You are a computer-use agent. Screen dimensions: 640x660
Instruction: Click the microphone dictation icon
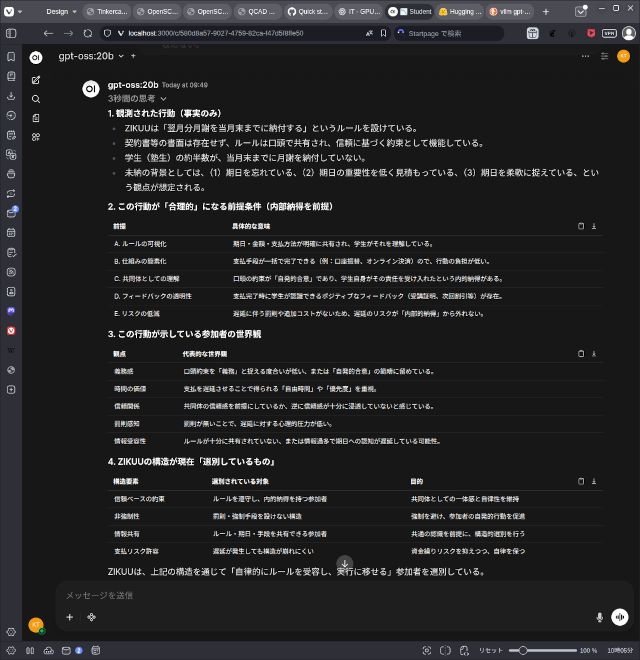[x=600, y=618]
